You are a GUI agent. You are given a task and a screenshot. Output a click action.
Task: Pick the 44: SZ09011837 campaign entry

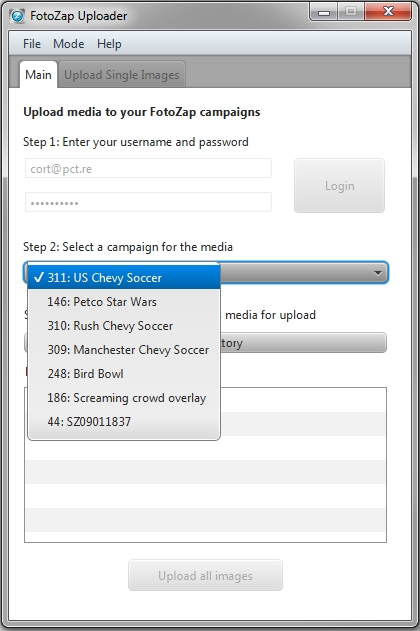pyautogui.click(x=124, y=422)
